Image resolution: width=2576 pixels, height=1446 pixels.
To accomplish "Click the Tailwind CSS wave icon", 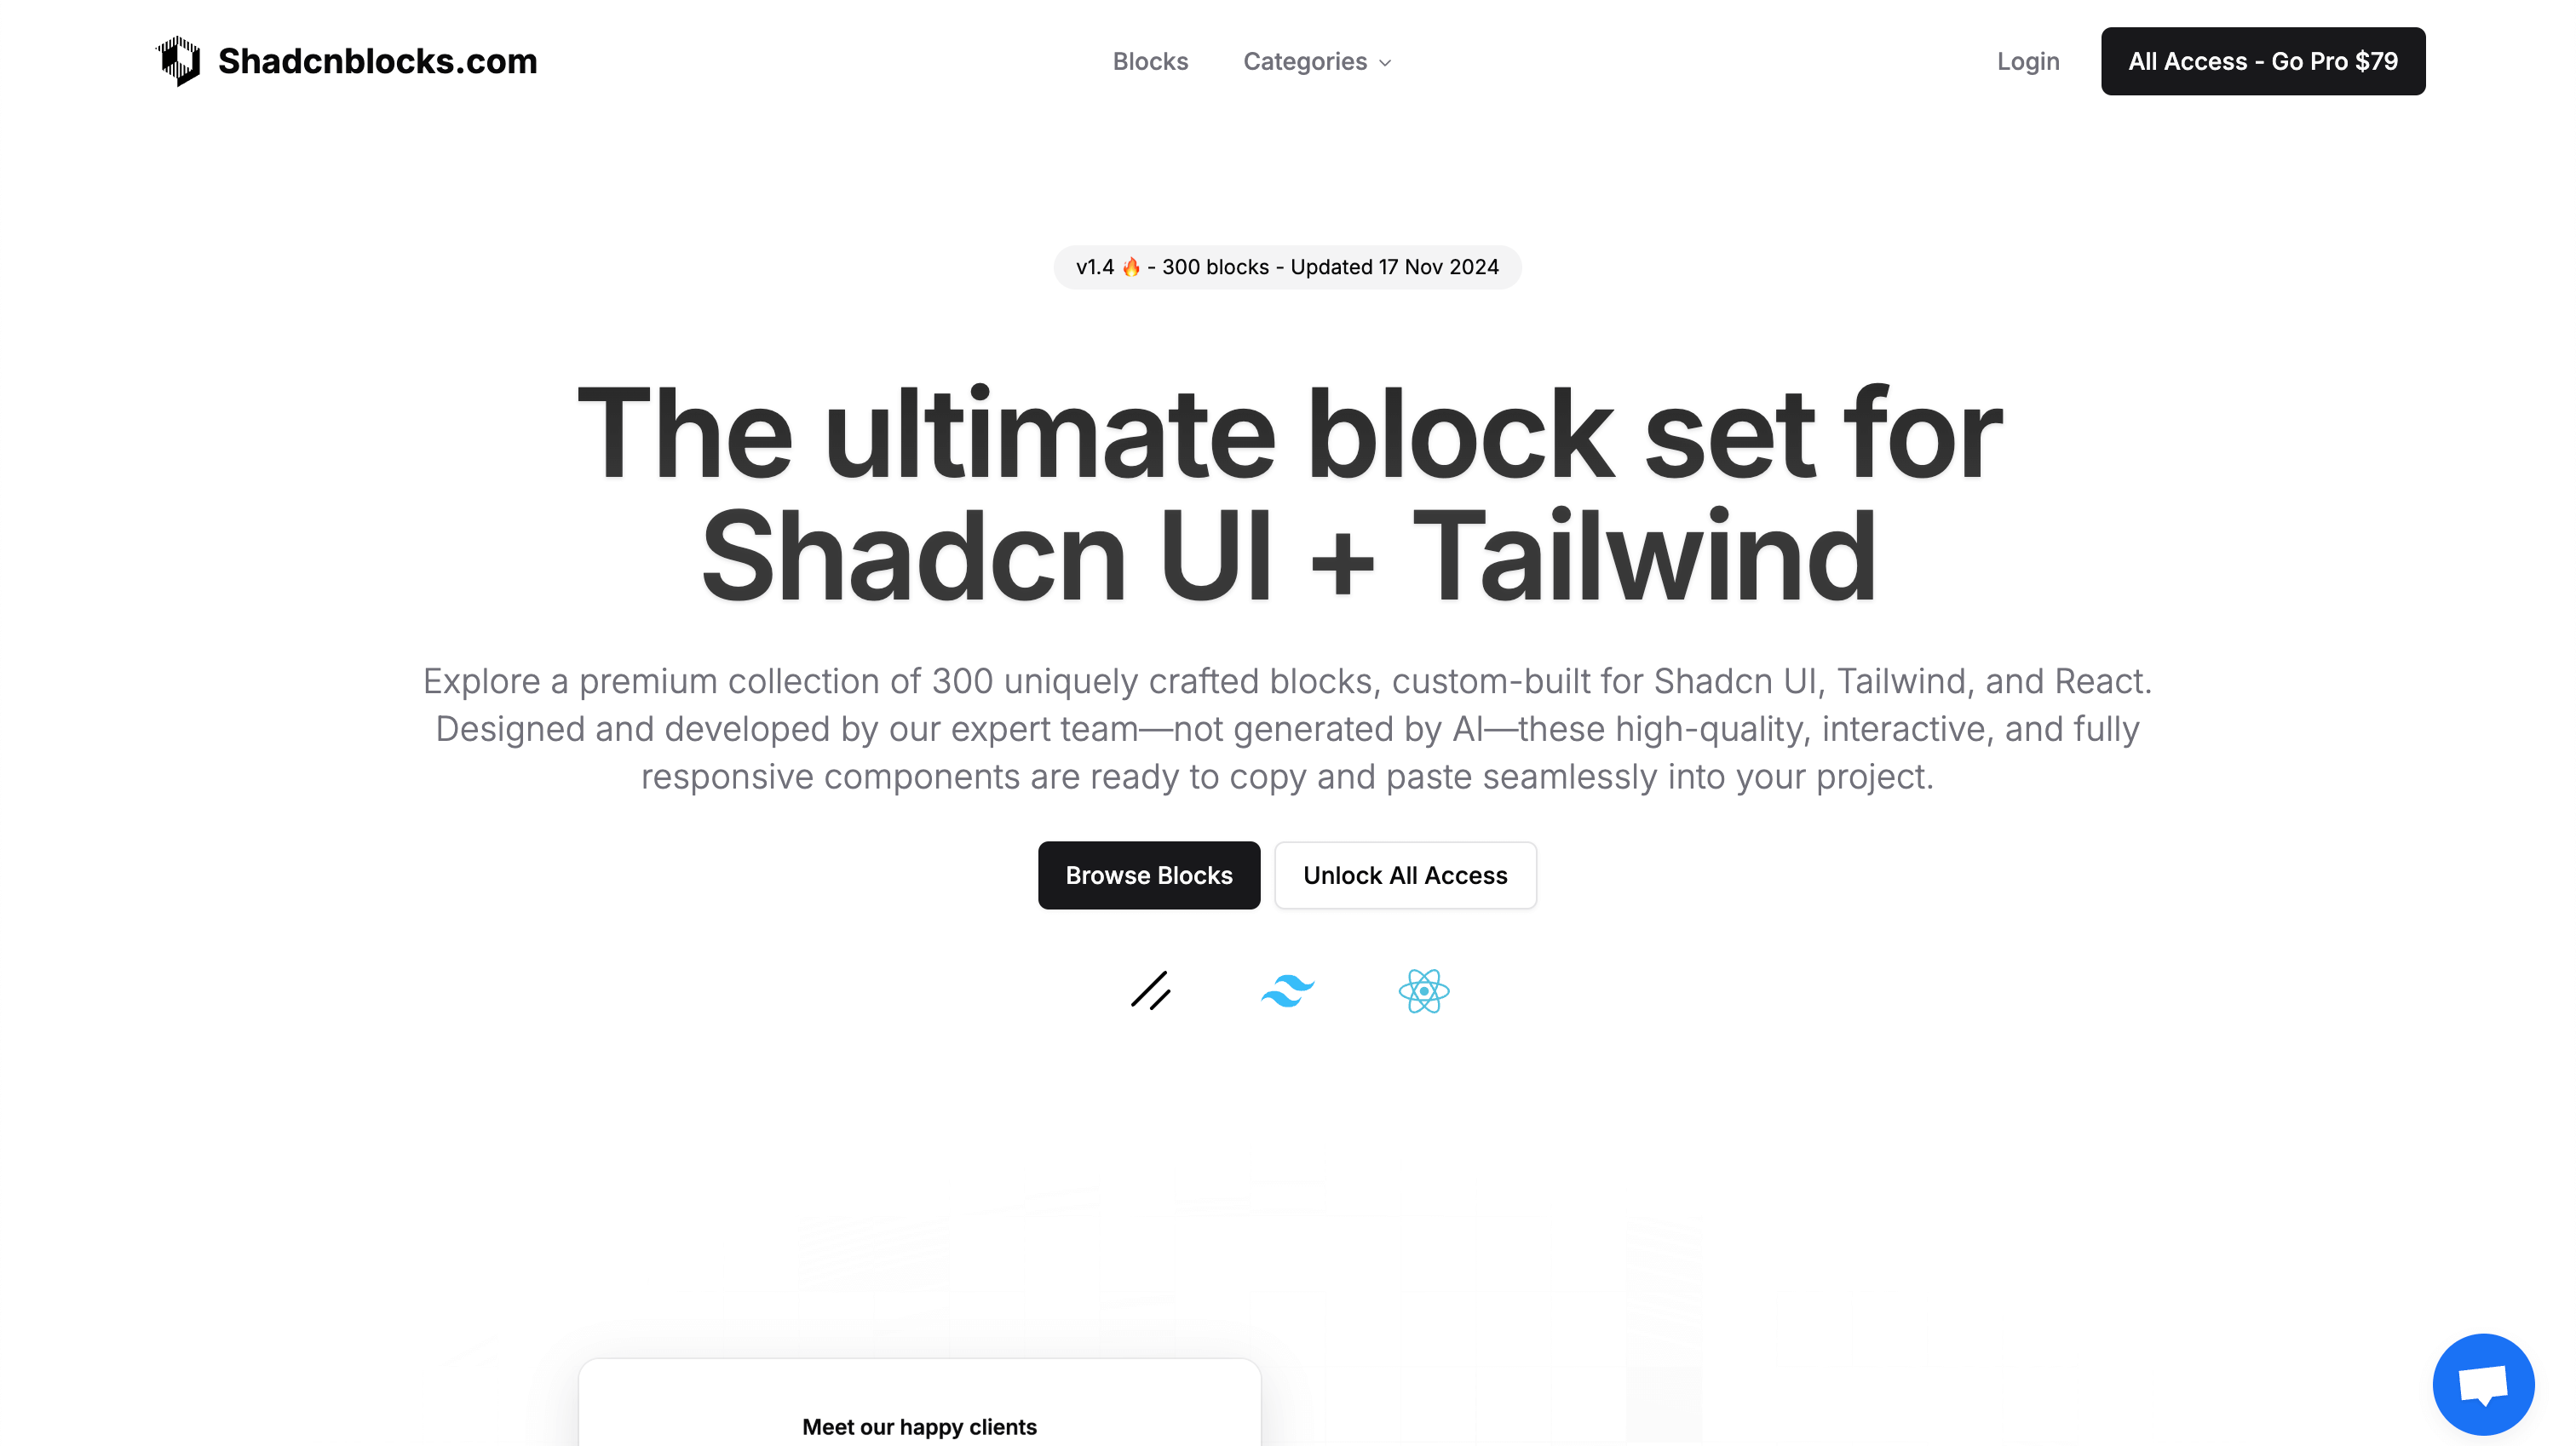I will (x=1286, y=990).
